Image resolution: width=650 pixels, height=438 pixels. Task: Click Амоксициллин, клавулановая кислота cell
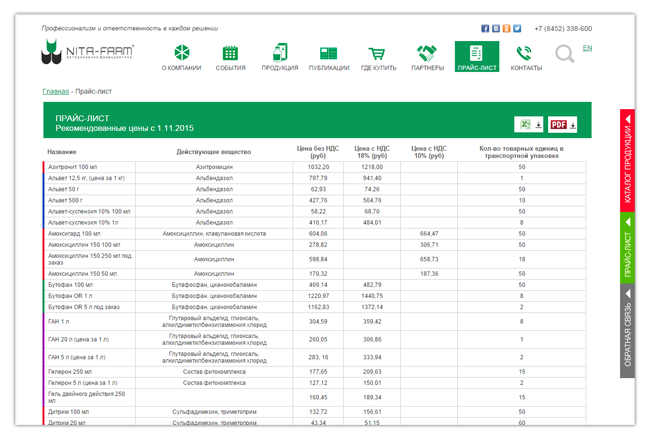coord(214,234)
